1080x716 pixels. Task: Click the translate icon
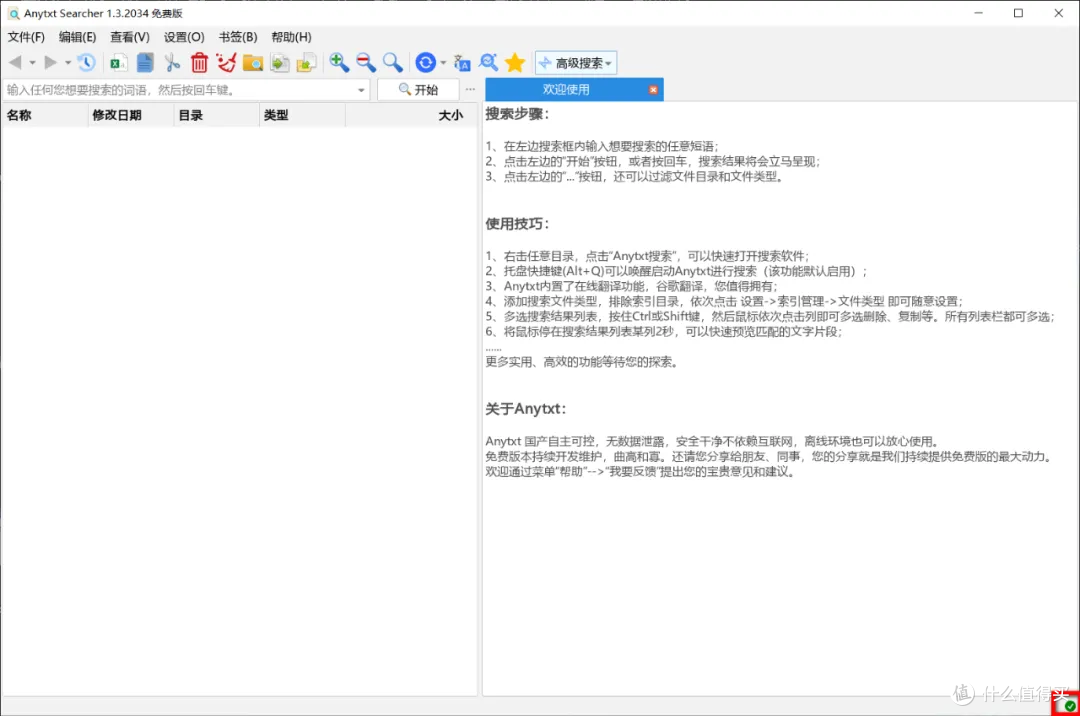[x=462, y=63]
